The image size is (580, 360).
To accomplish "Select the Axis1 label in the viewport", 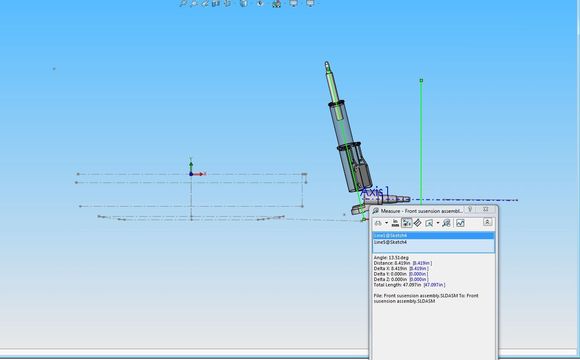I will (x=375, y=192).
